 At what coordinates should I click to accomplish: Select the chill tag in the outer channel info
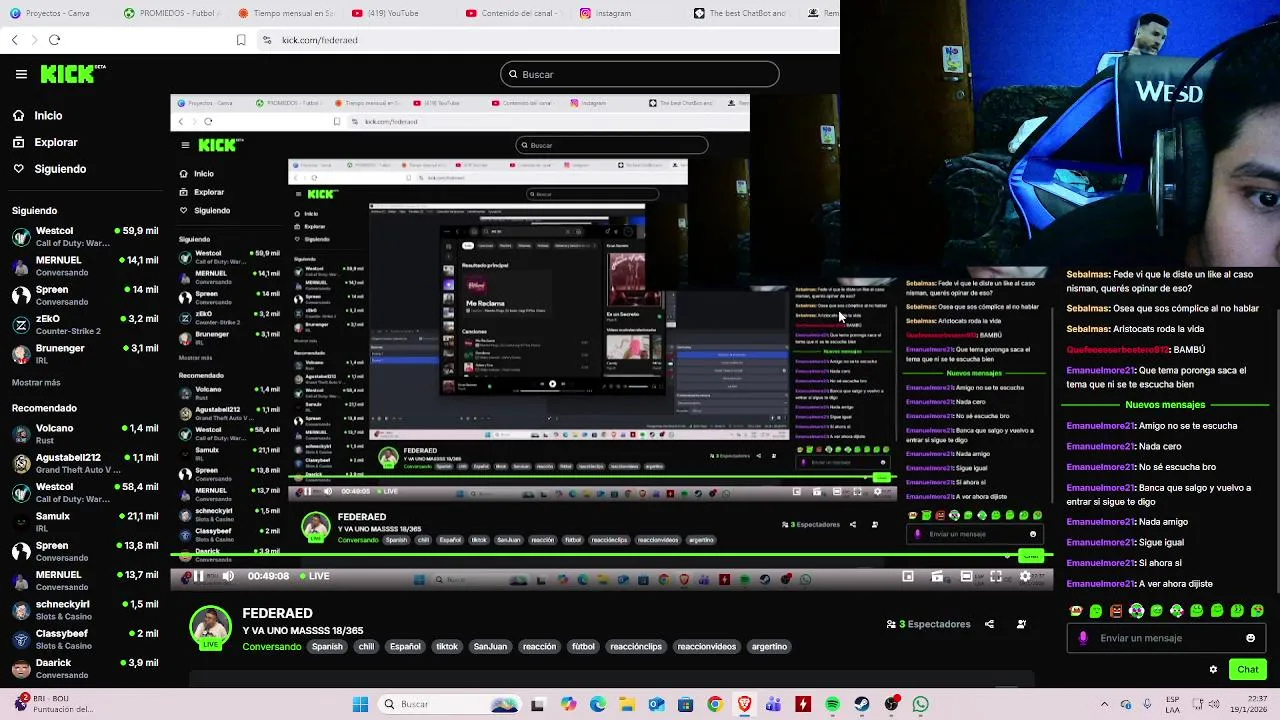pos(366,646)
